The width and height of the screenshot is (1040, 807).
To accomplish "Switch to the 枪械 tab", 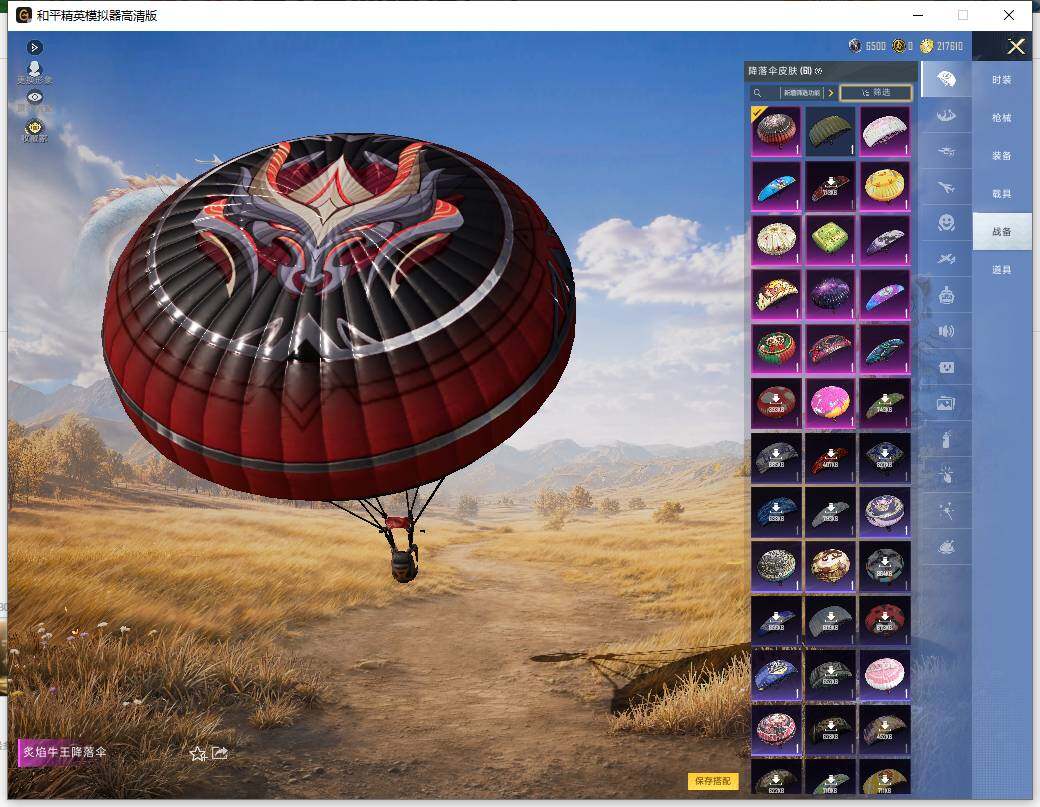I will [1002, 117].
